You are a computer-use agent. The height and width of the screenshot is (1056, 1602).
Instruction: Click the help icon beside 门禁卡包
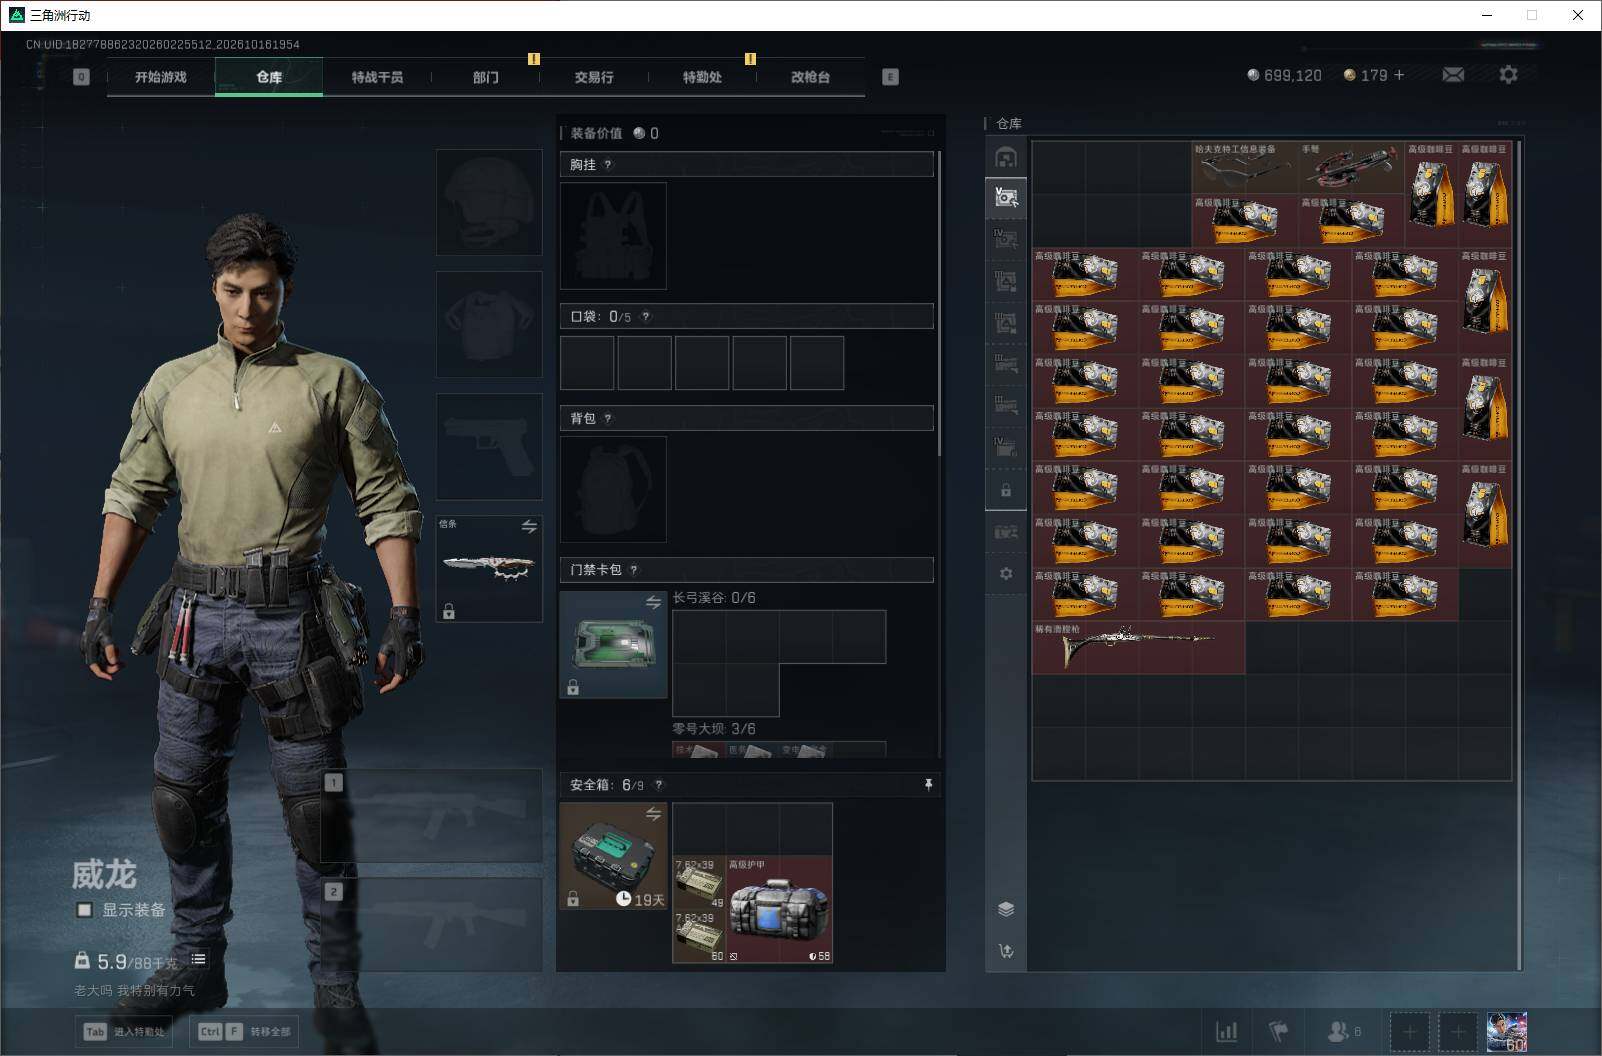634,570
